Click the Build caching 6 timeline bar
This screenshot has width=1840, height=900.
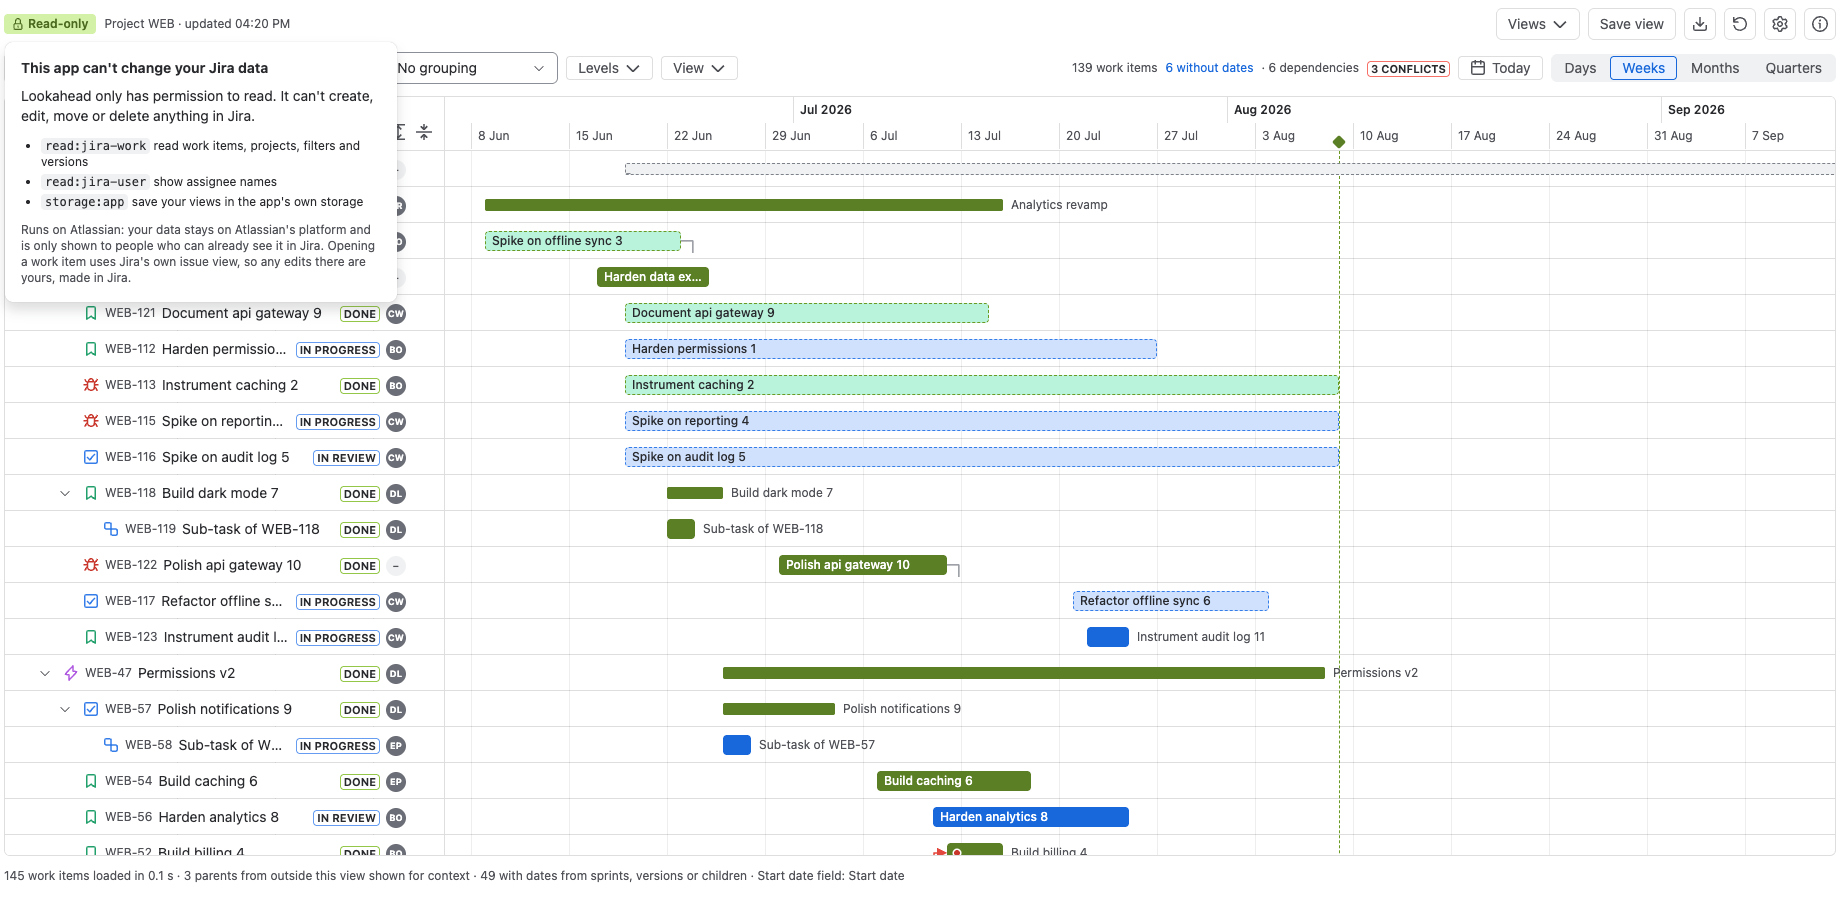tap(954, 781)
